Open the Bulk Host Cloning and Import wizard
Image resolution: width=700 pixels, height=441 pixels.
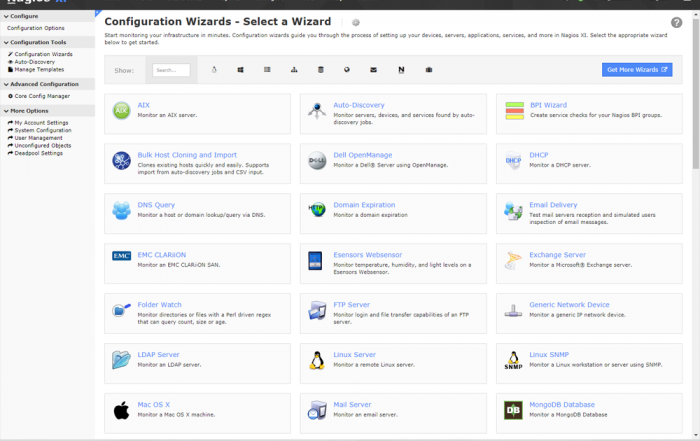pos(187,155)
